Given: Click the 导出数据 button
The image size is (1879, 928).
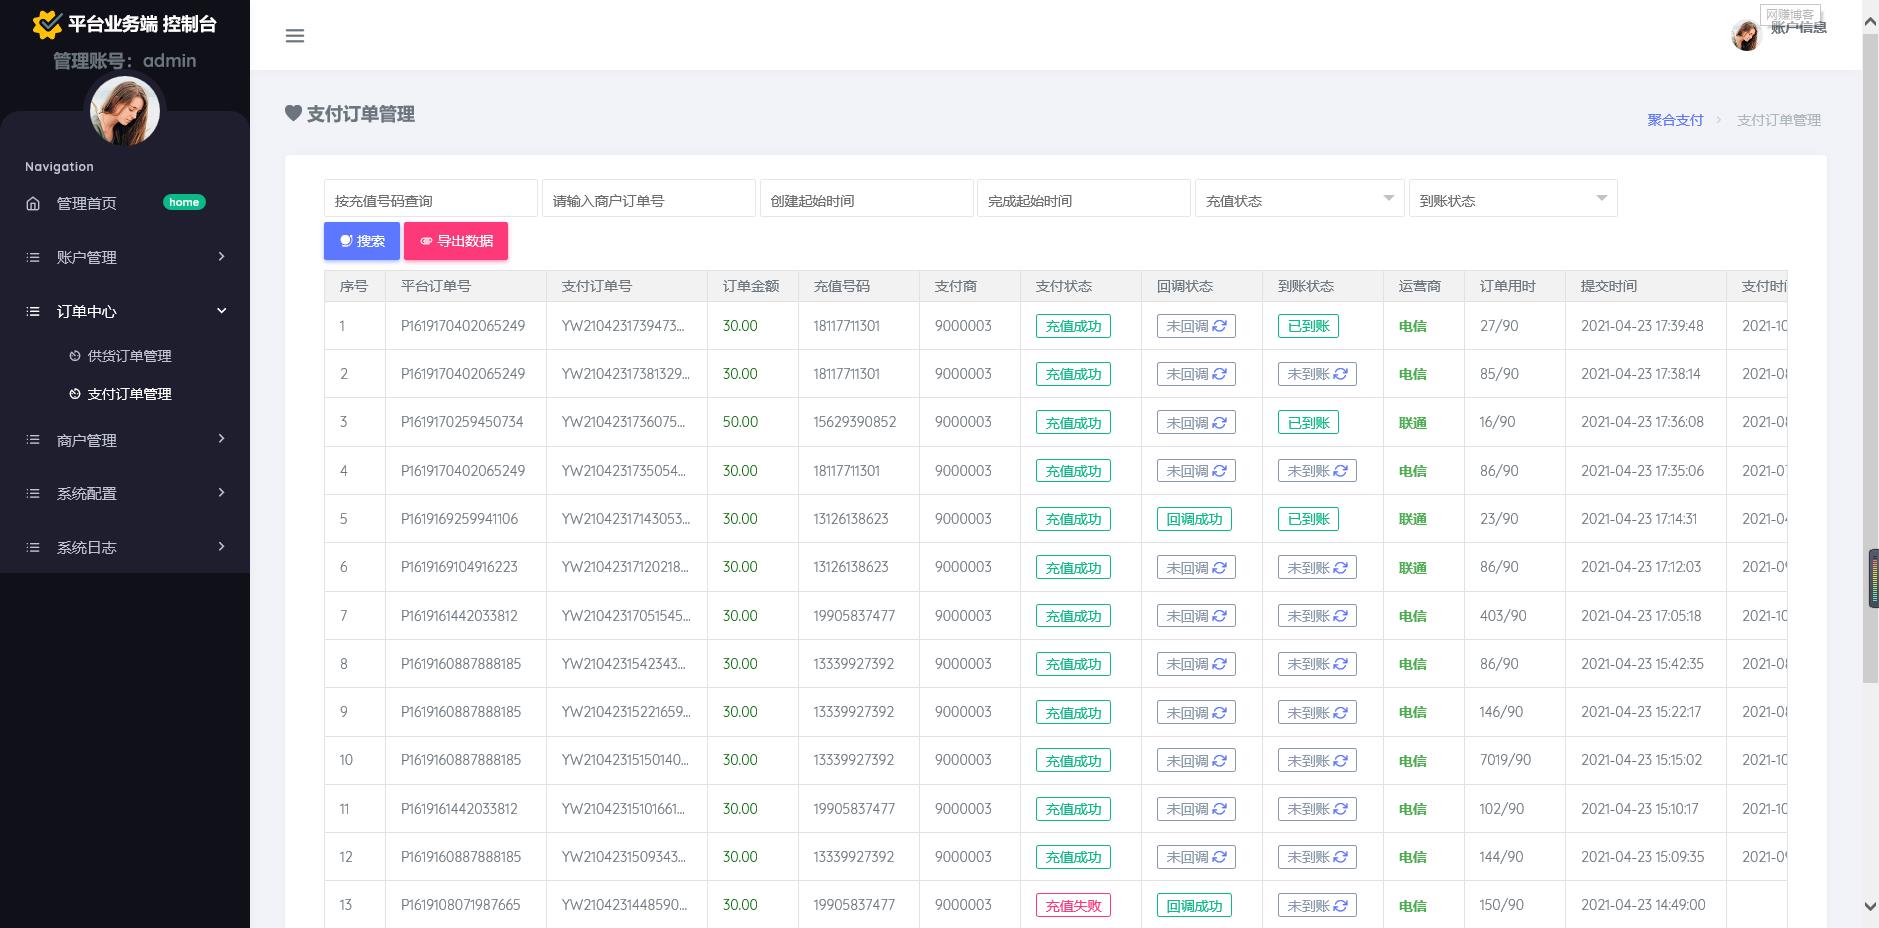Looking at the screenshot, I should point(456,241).
